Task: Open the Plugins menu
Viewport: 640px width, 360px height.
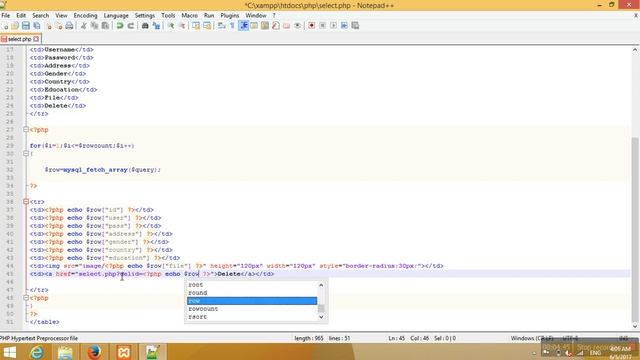Action: click(x=229, y=16)
